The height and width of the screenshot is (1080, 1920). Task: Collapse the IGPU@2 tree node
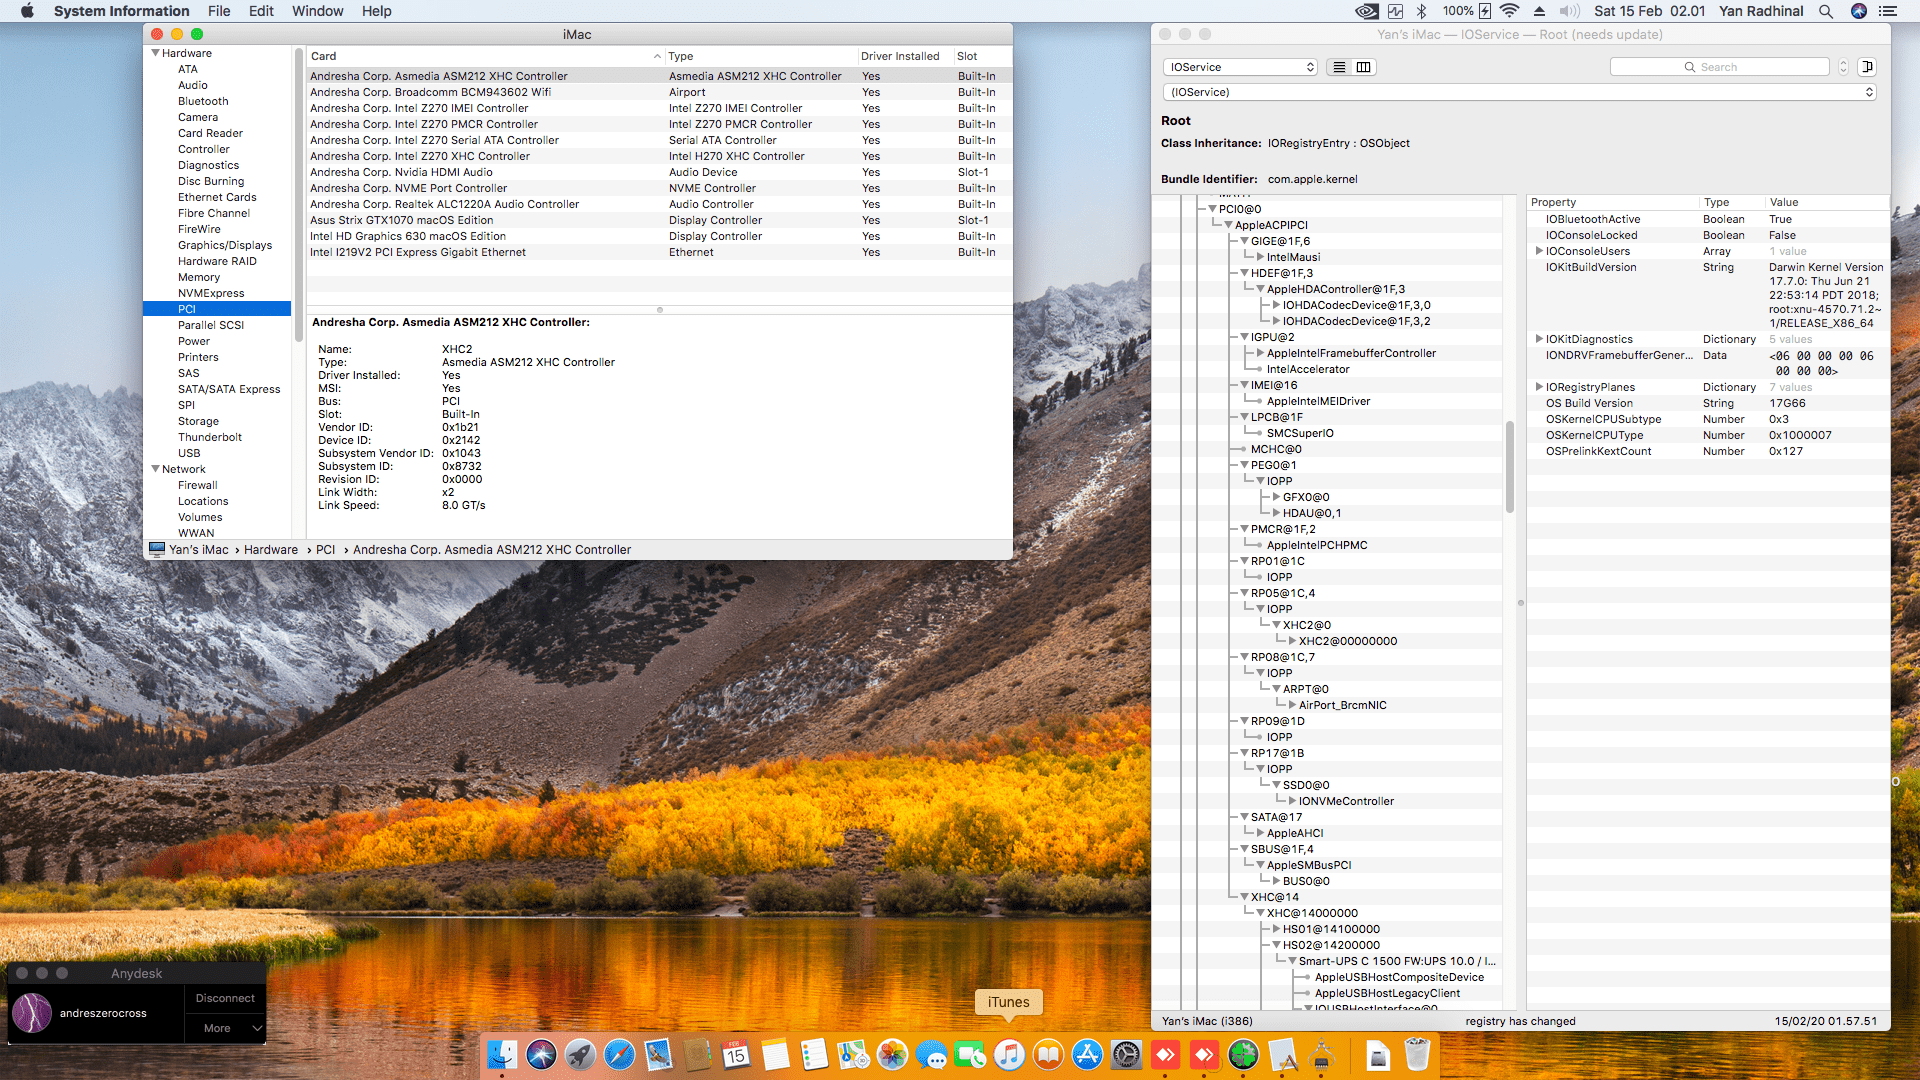(x=1244, y=337)
